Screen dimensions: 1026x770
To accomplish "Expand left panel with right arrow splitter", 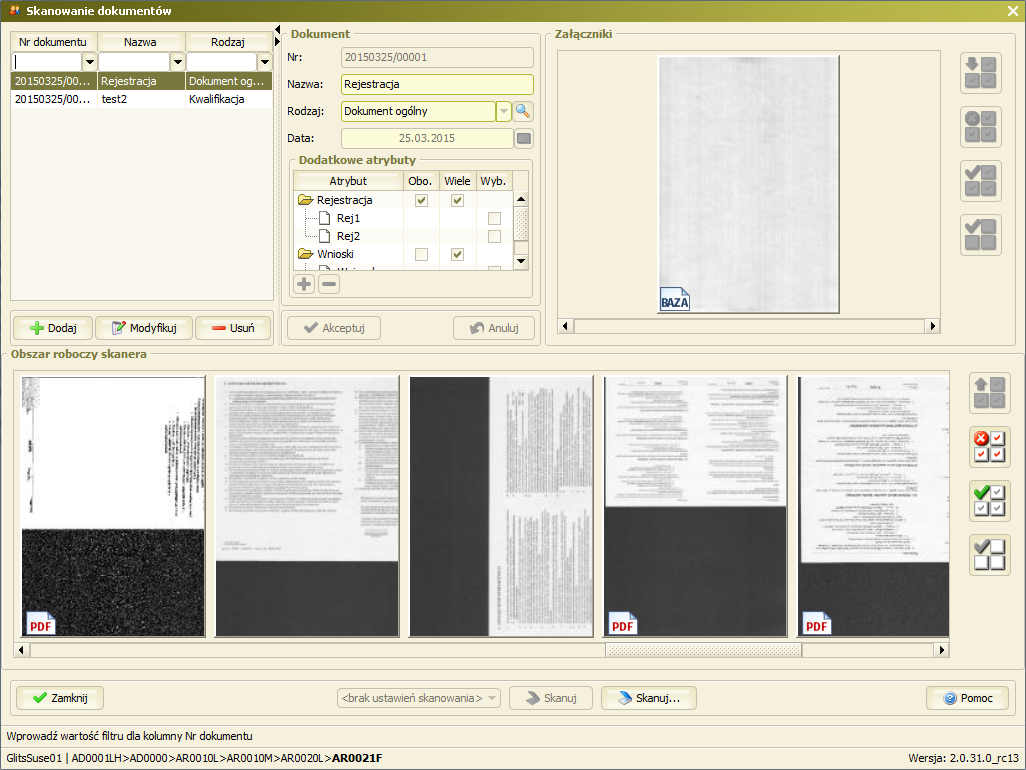I will (x=277, y=42).
